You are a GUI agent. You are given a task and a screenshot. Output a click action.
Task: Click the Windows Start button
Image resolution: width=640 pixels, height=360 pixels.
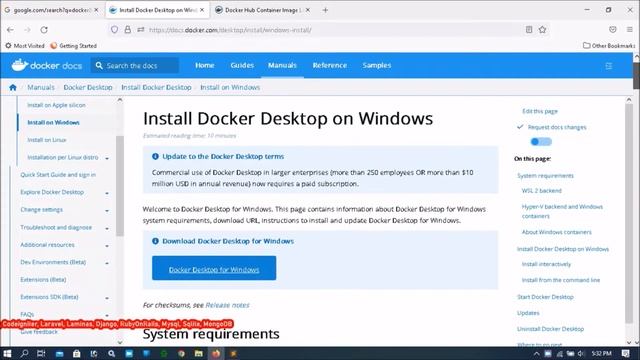click(7, 353)
